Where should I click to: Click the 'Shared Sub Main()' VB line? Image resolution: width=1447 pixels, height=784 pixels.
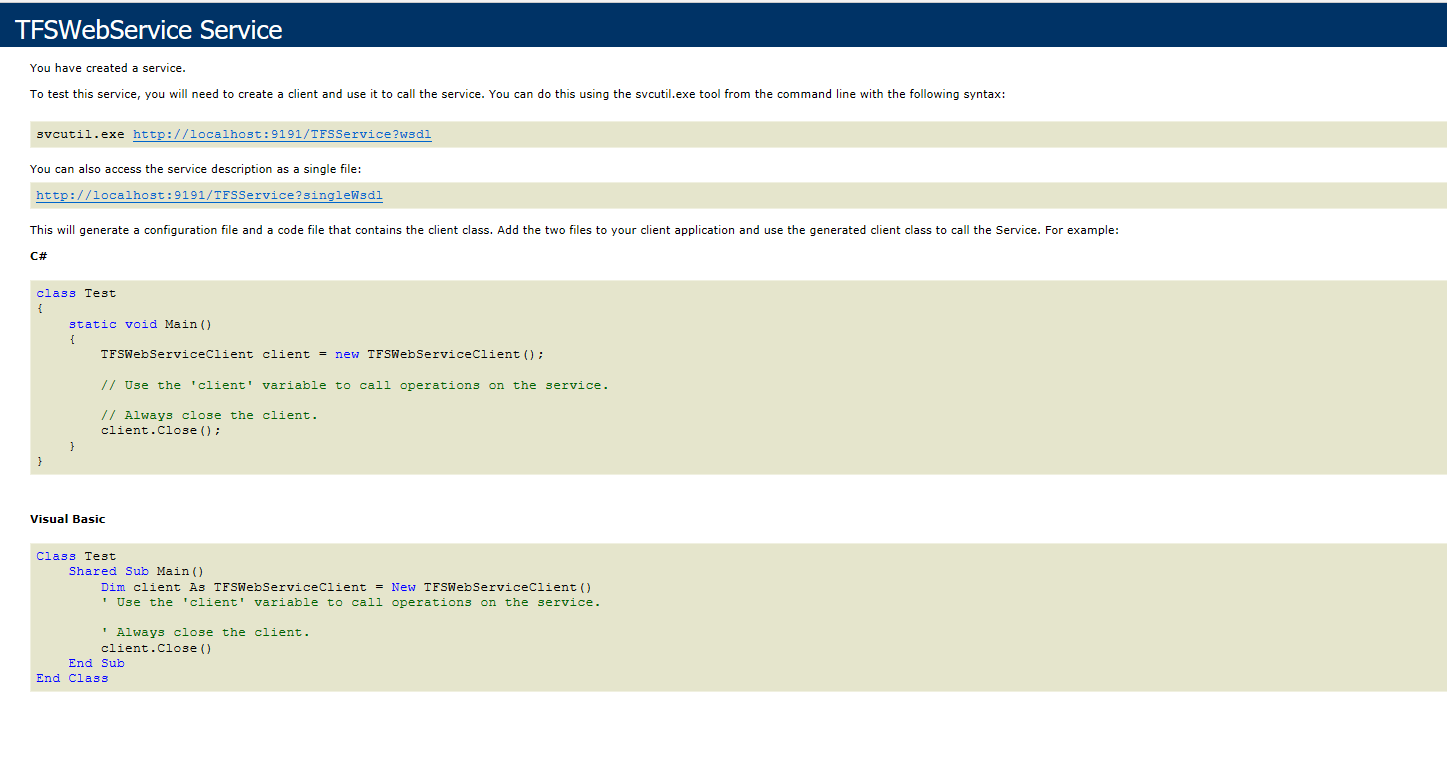pos(136,571)
